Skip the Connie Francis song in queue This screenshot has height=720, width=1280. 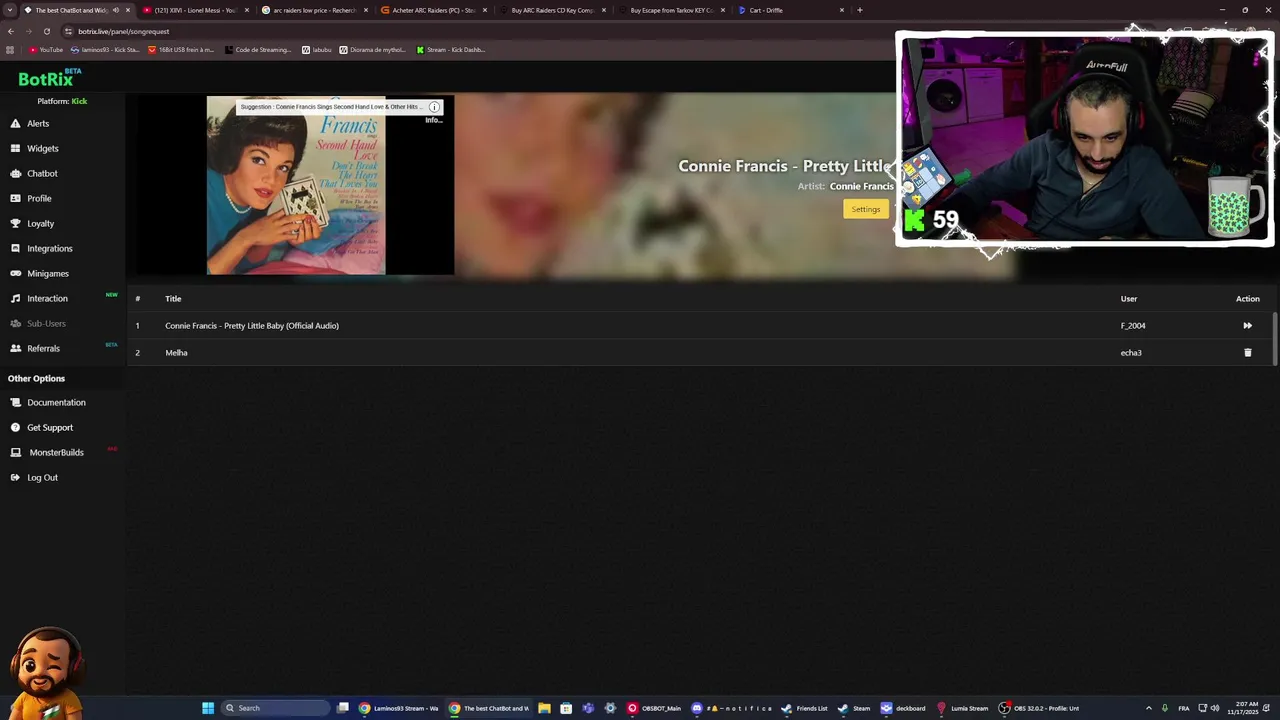coord(1247,325)
